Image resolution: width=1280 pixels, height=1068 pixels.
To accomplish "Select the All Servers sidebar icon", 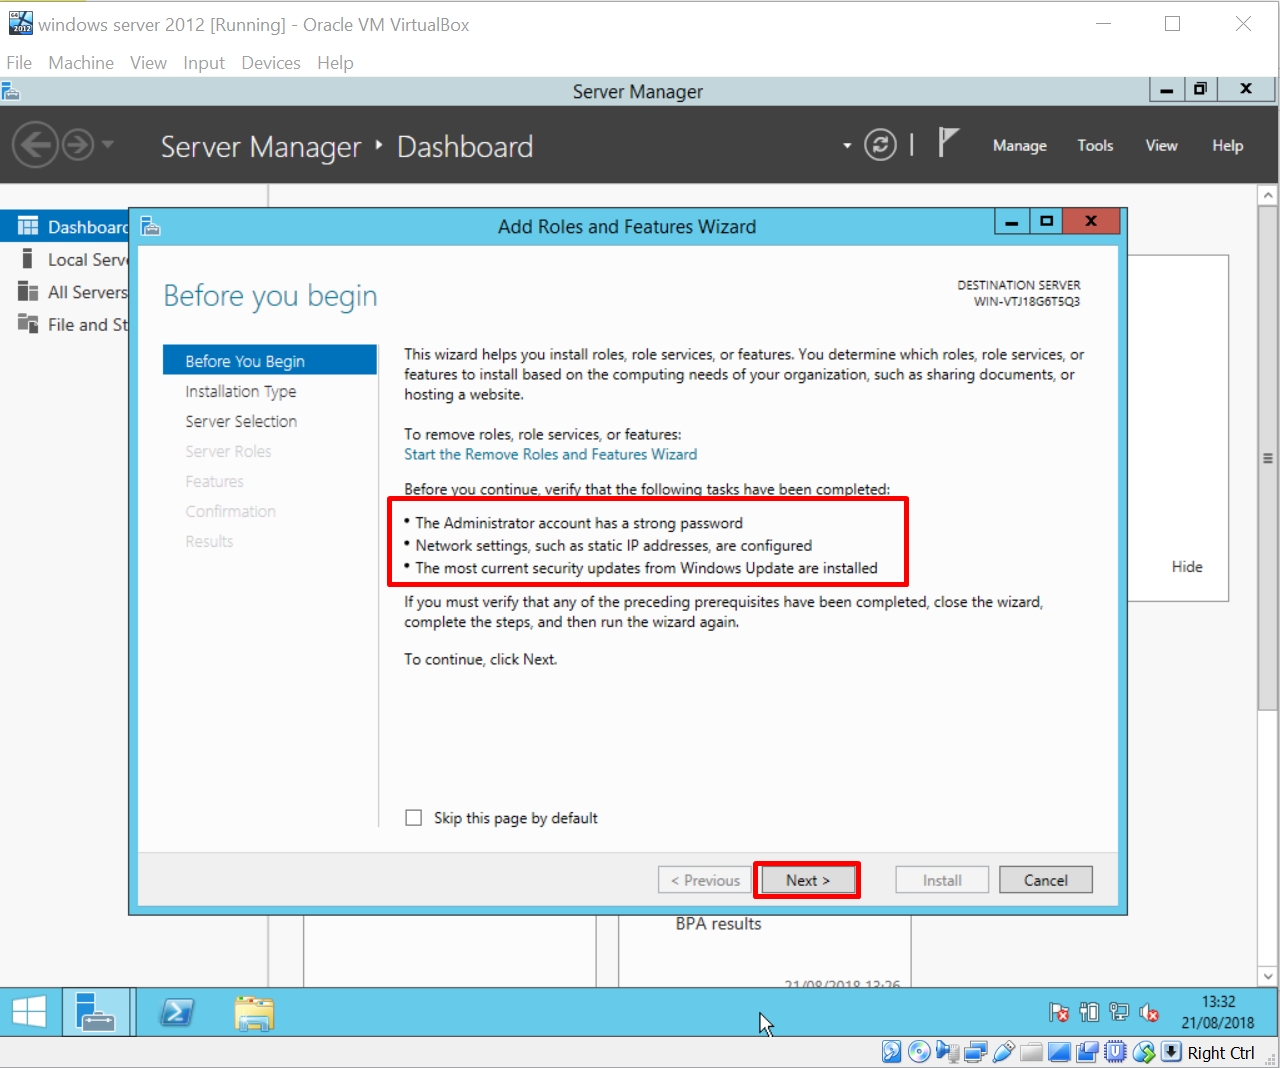I will point(28,292).
